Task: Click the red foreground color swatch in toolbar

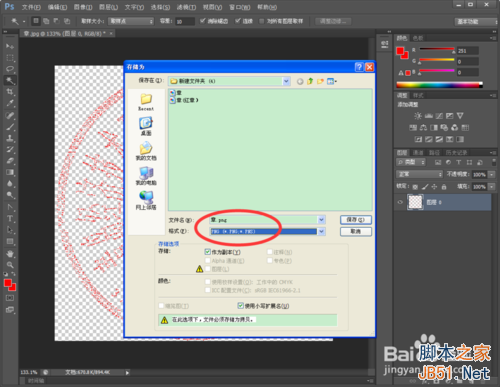Action: click(8, 283)
